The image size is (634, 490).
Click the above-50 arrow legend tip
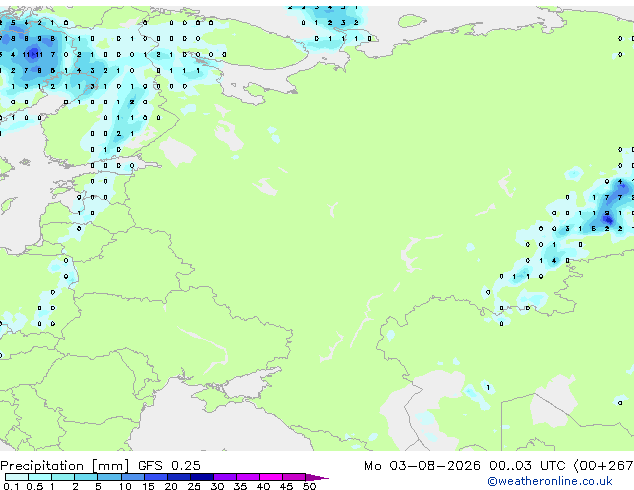tap(317, 477)
